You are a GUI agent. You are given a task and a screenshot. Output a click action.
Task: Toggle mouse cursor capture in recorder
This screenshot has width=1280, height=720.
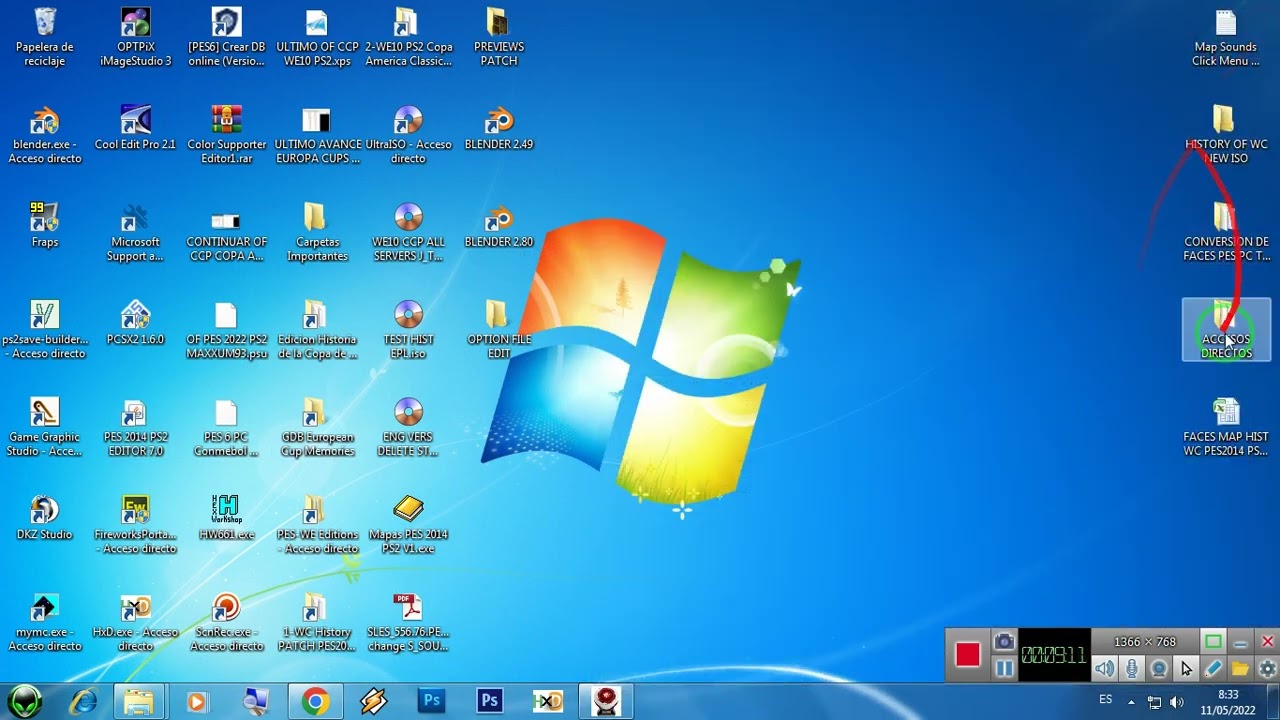pyautogui.click(x=1186, y=669)
